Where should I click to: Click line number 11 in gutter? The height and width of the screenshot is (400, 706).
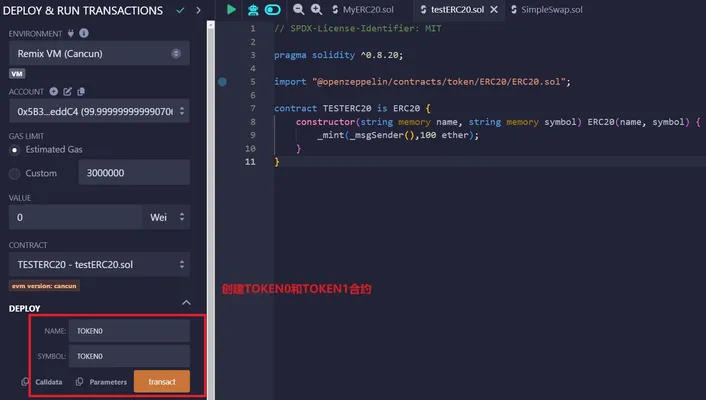[250, 162]
